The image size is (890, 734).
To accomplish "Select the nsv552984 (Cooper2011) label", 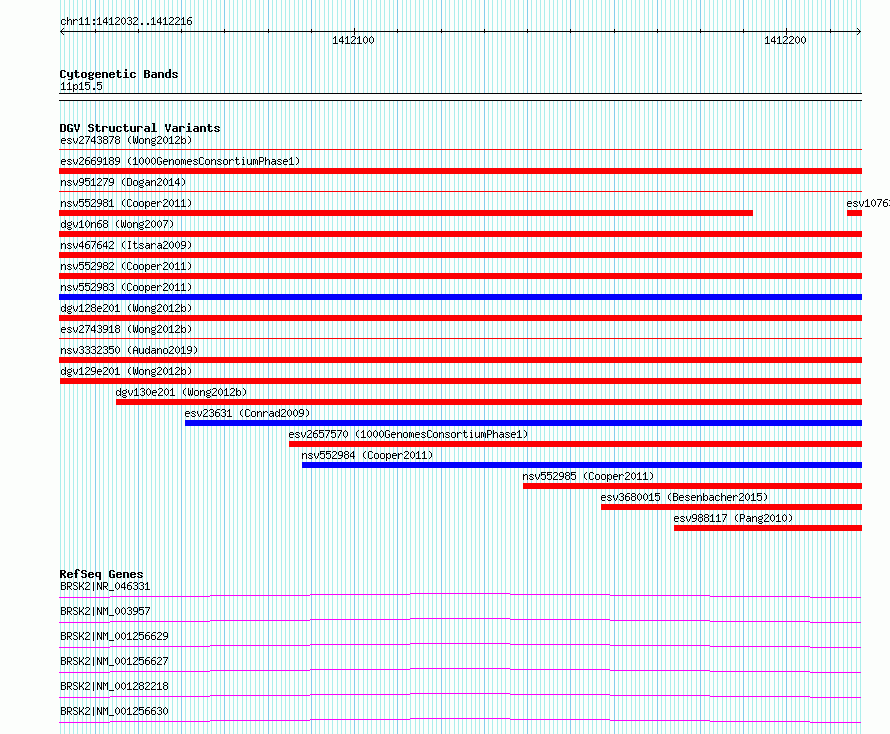I will 367,455.
